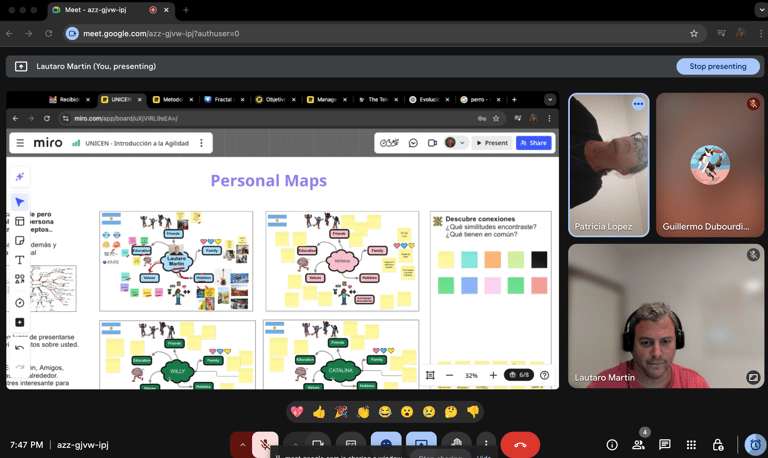Expand Miro user avatar dropdown
The image size is (768, 458).
(x=462, y=143)
